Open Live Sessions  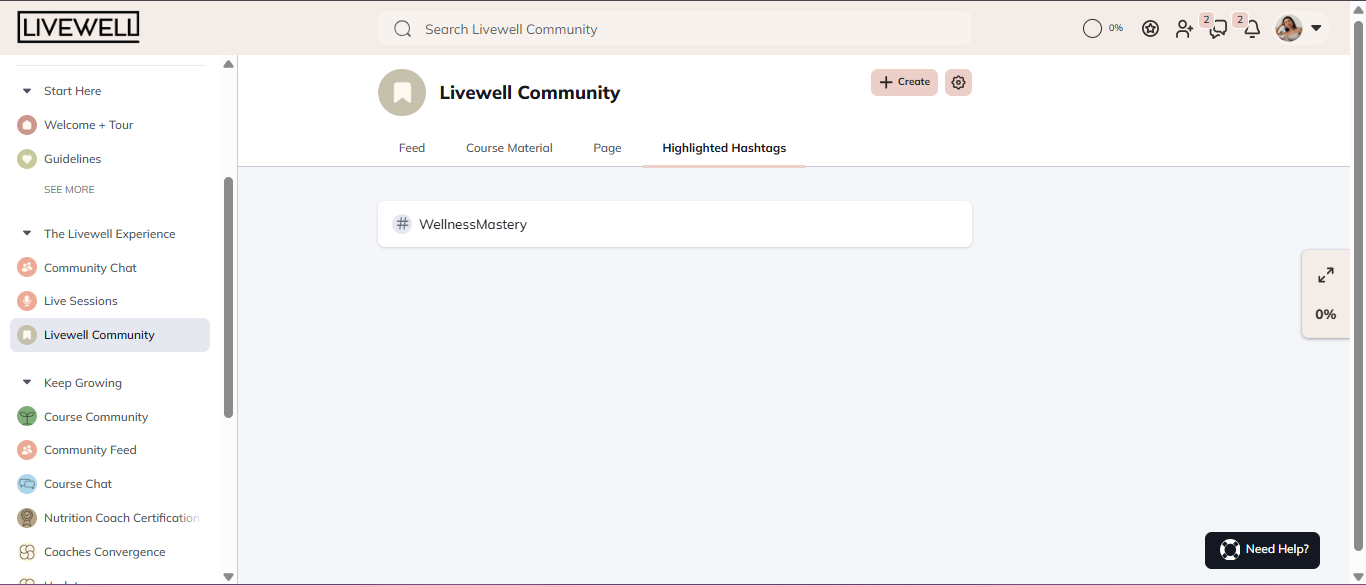[x=80, y=301]
